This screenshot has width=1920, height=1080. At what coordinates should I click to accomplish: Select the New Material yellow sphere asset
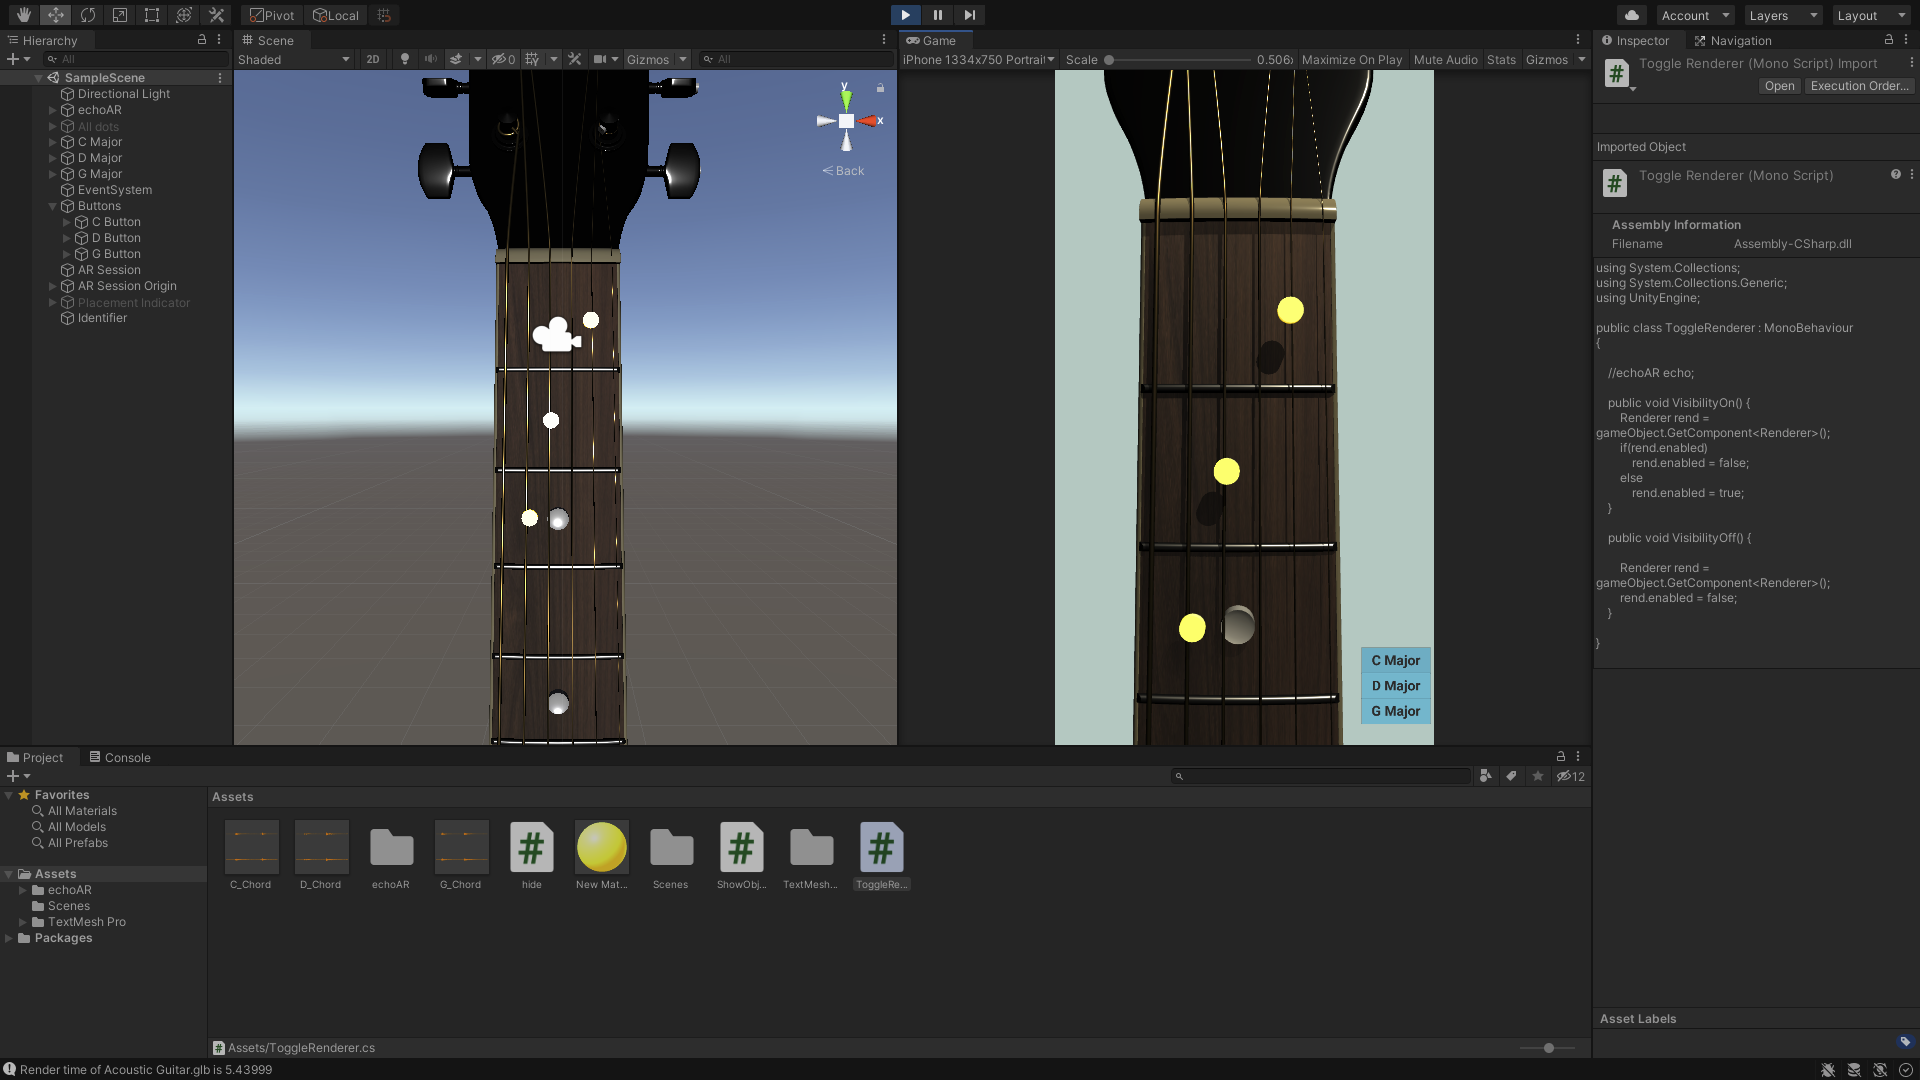(x=602, y=848)
